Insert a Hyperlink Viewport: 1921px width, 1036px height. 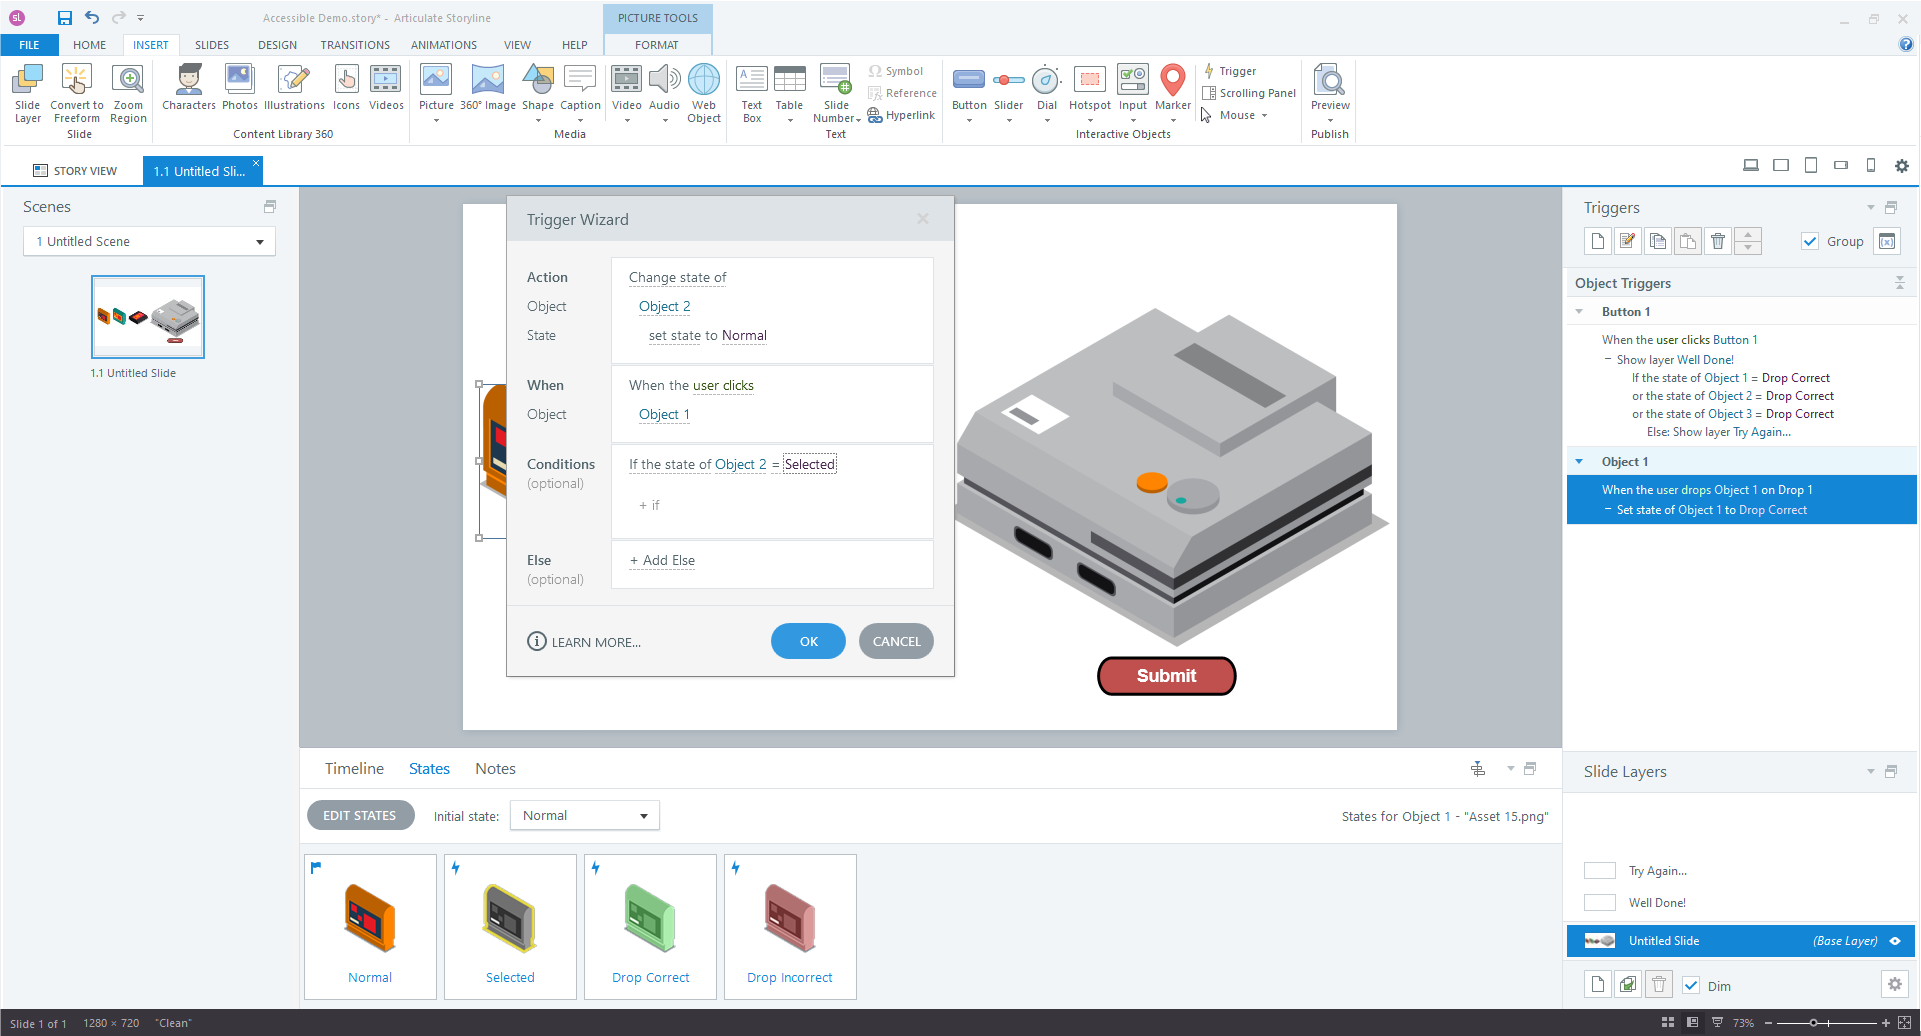(x=901, y=115)
